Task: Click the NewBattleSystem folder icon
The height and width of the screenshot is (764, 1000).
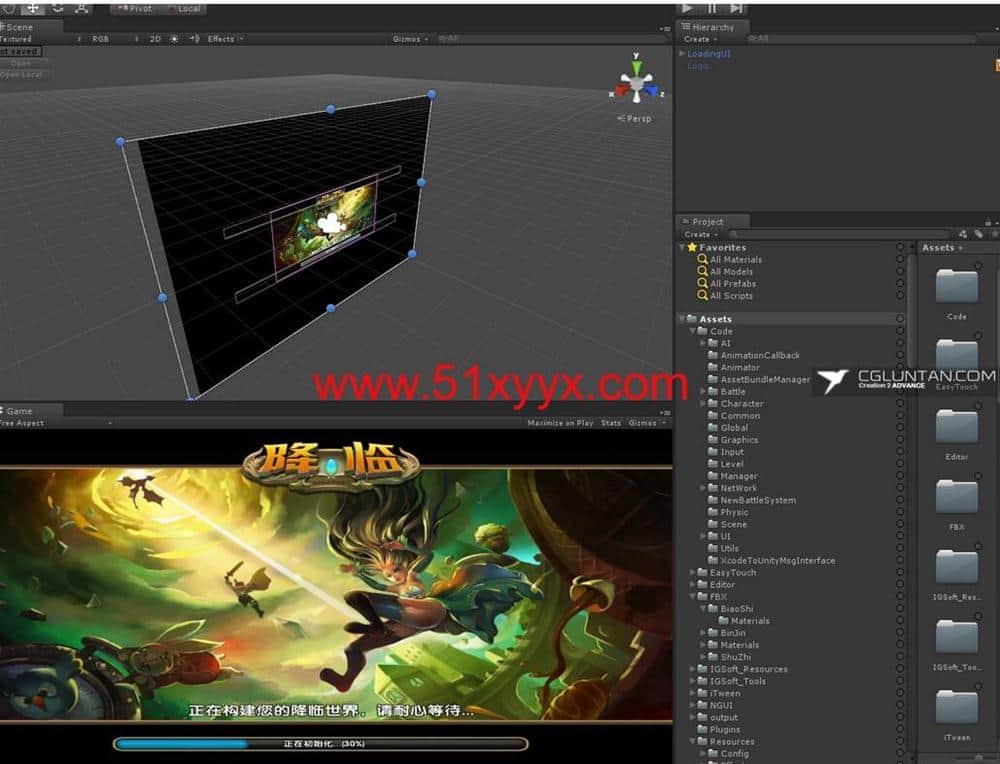Action: coord(713,500)
